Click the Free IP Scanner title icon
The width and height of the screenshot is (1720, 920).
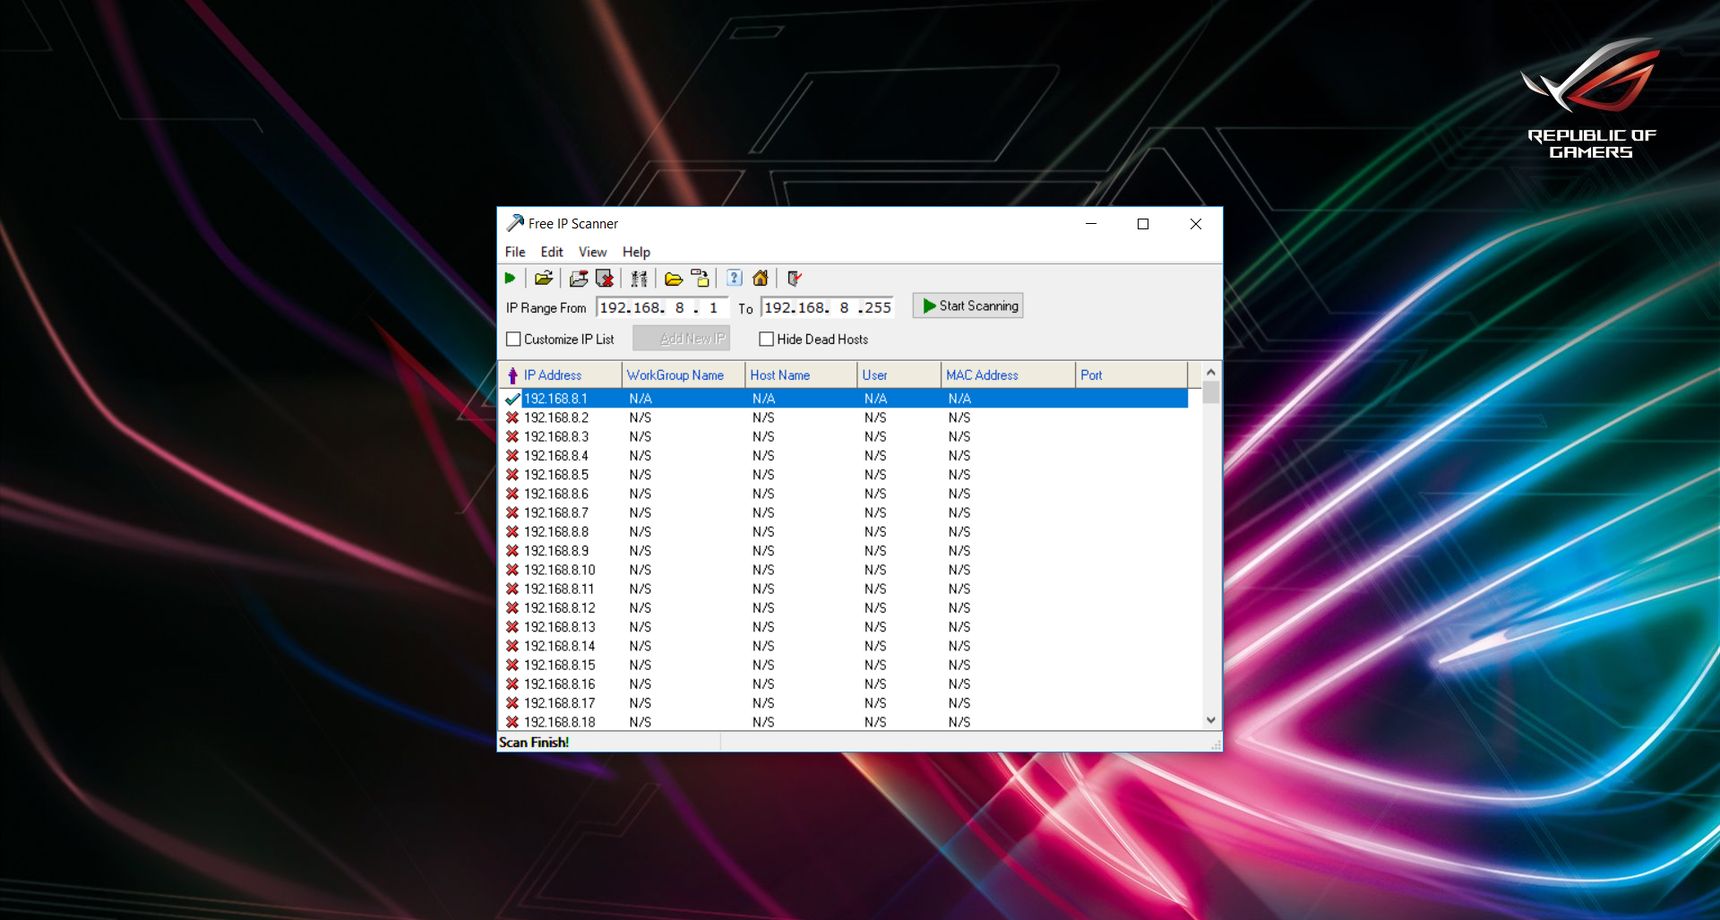[515, 223]
